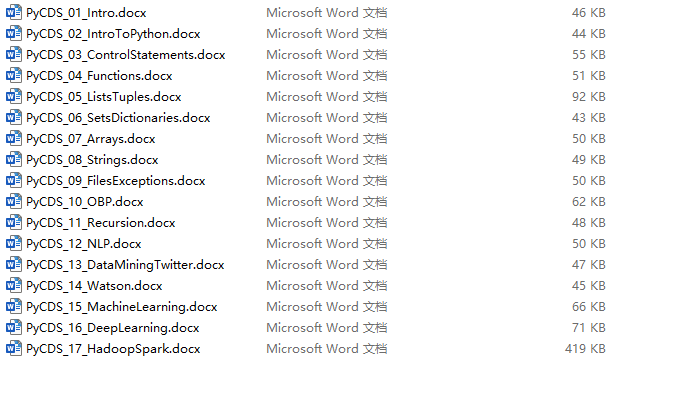Select file name PyCDS_16_DeepLearning.docx
Screen dimensions: 677x403
(113, 328)
